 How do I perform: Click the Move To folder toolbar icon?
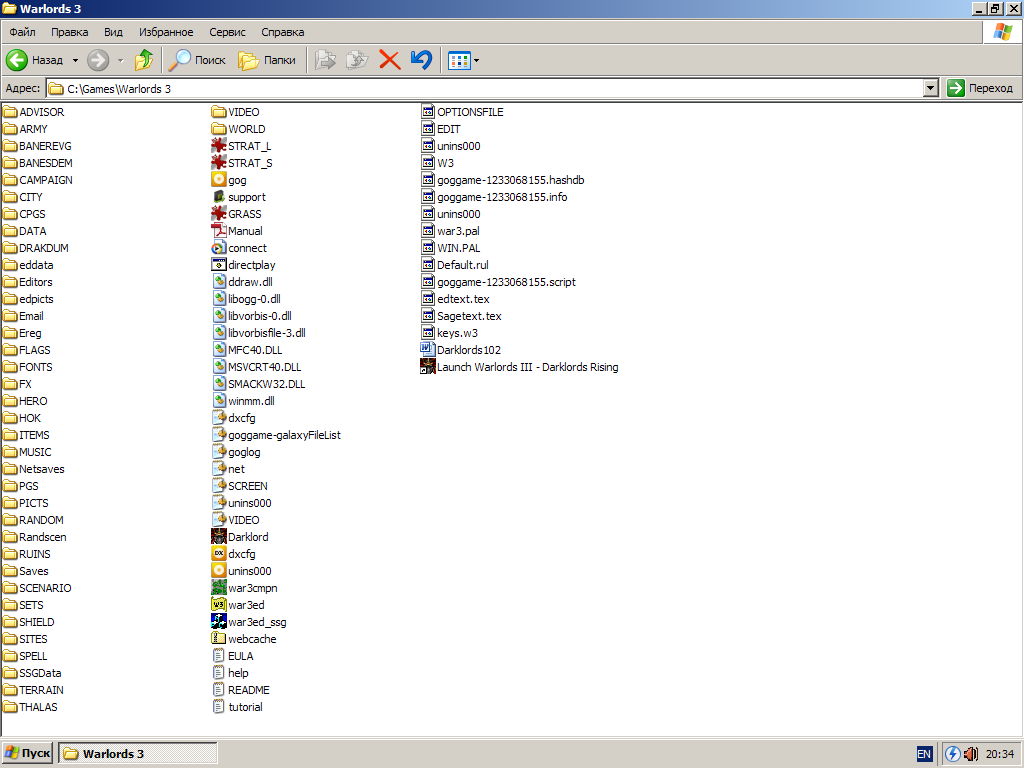click(x=325, y=60)
